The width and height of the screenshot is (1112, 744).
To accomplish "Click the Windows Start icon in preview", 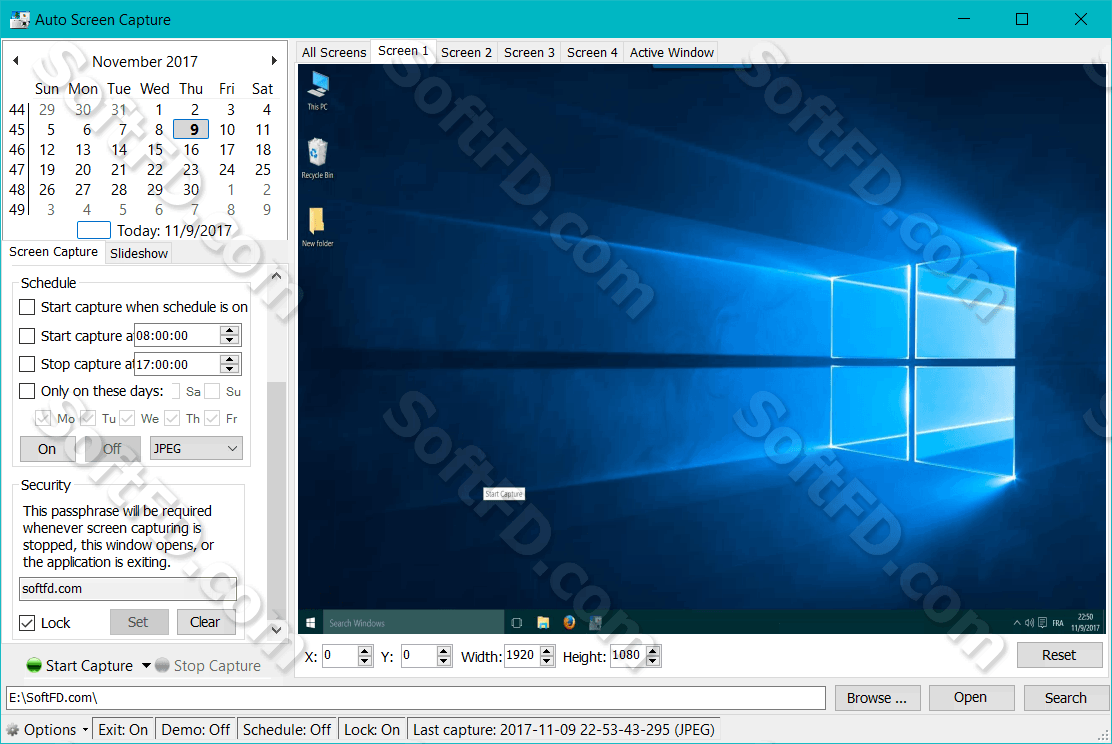I will coord(311,623).
